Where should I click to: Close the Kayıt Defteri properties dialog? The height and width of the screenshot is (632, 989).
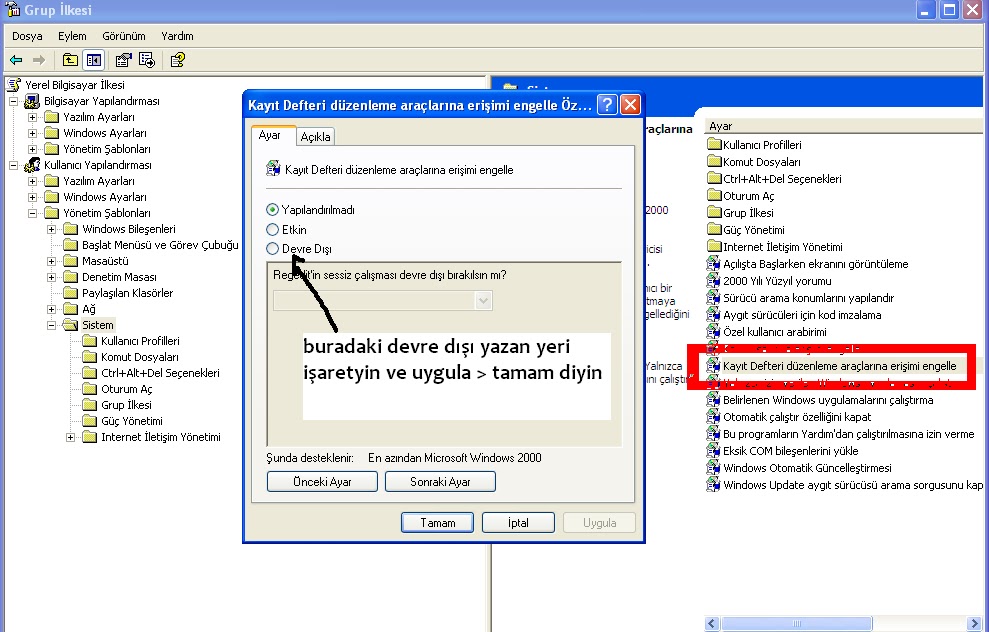pyautogui.click(x=630, y=105)
